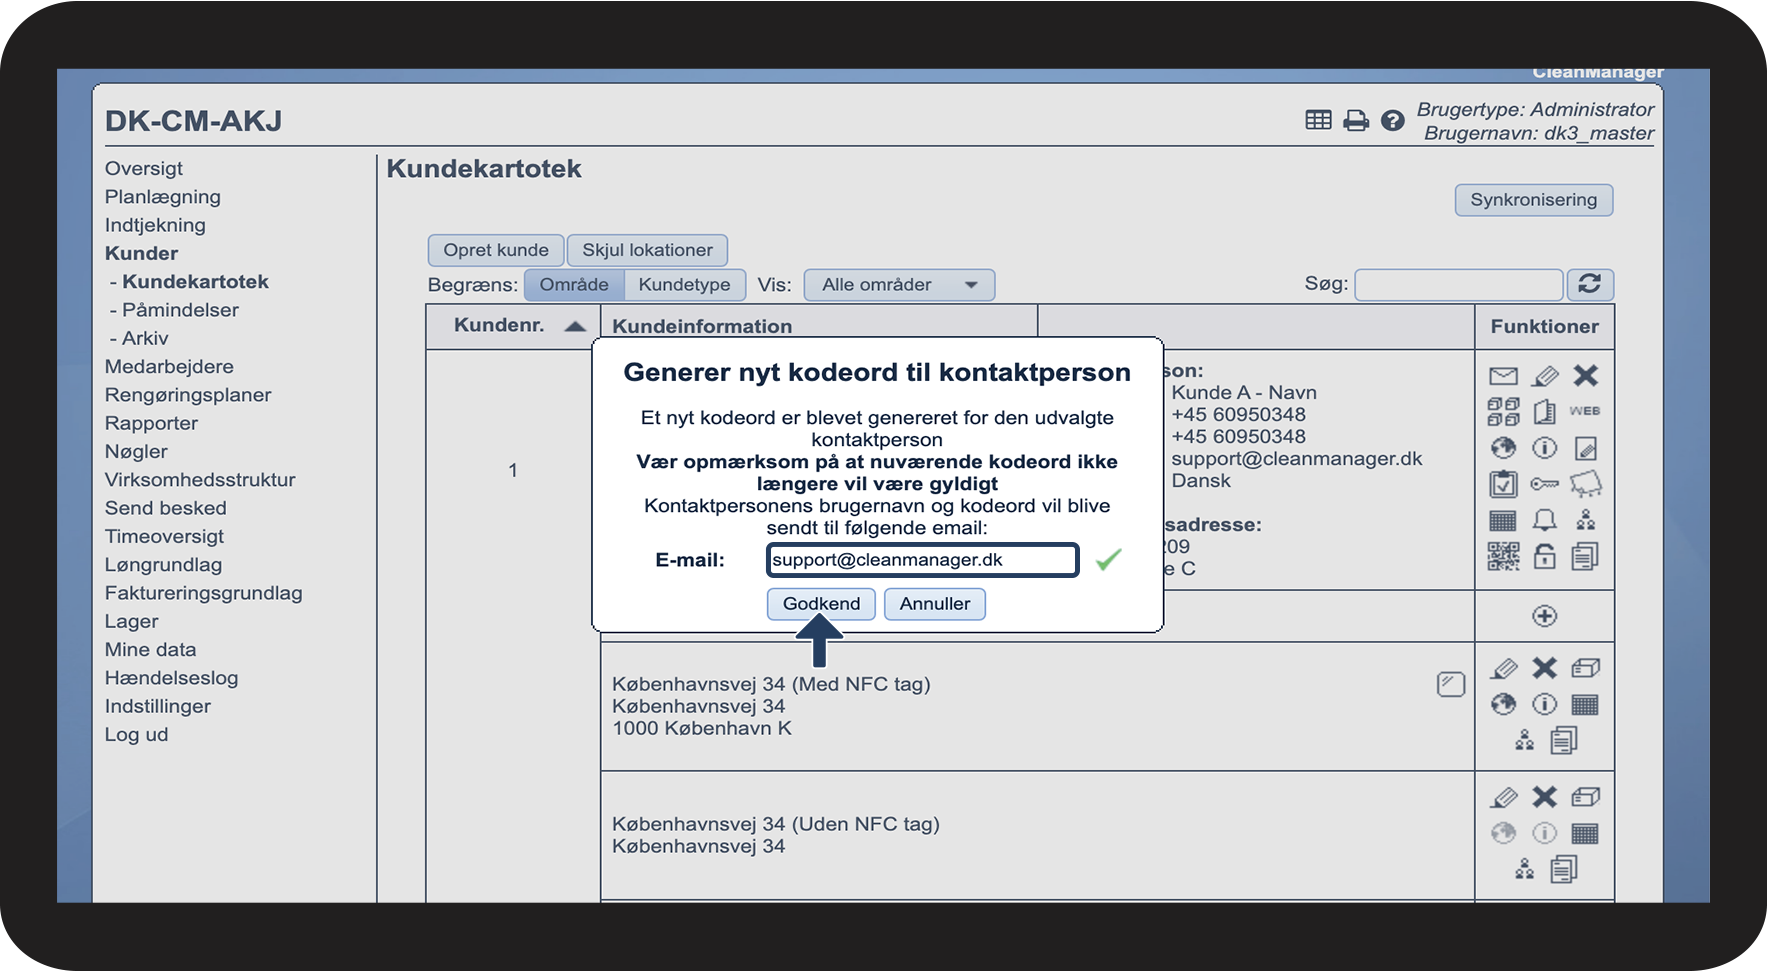Open Medarbejdere in the sidebar menu
The height and width of the screenshot is (971, 1767).
pyautogui.click(x=169, y=367)
